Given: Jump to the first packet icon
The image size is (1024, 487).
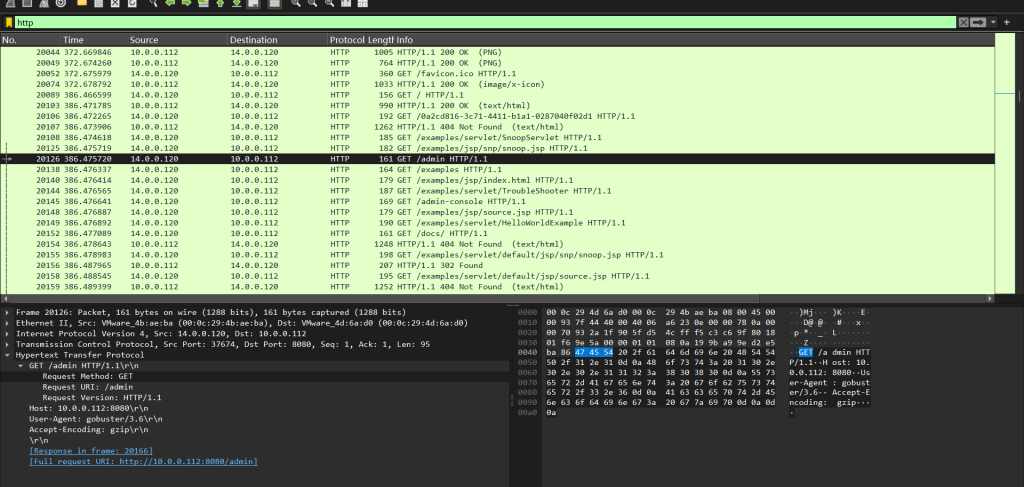Looking at the screenshot, I should click(220, 4).
